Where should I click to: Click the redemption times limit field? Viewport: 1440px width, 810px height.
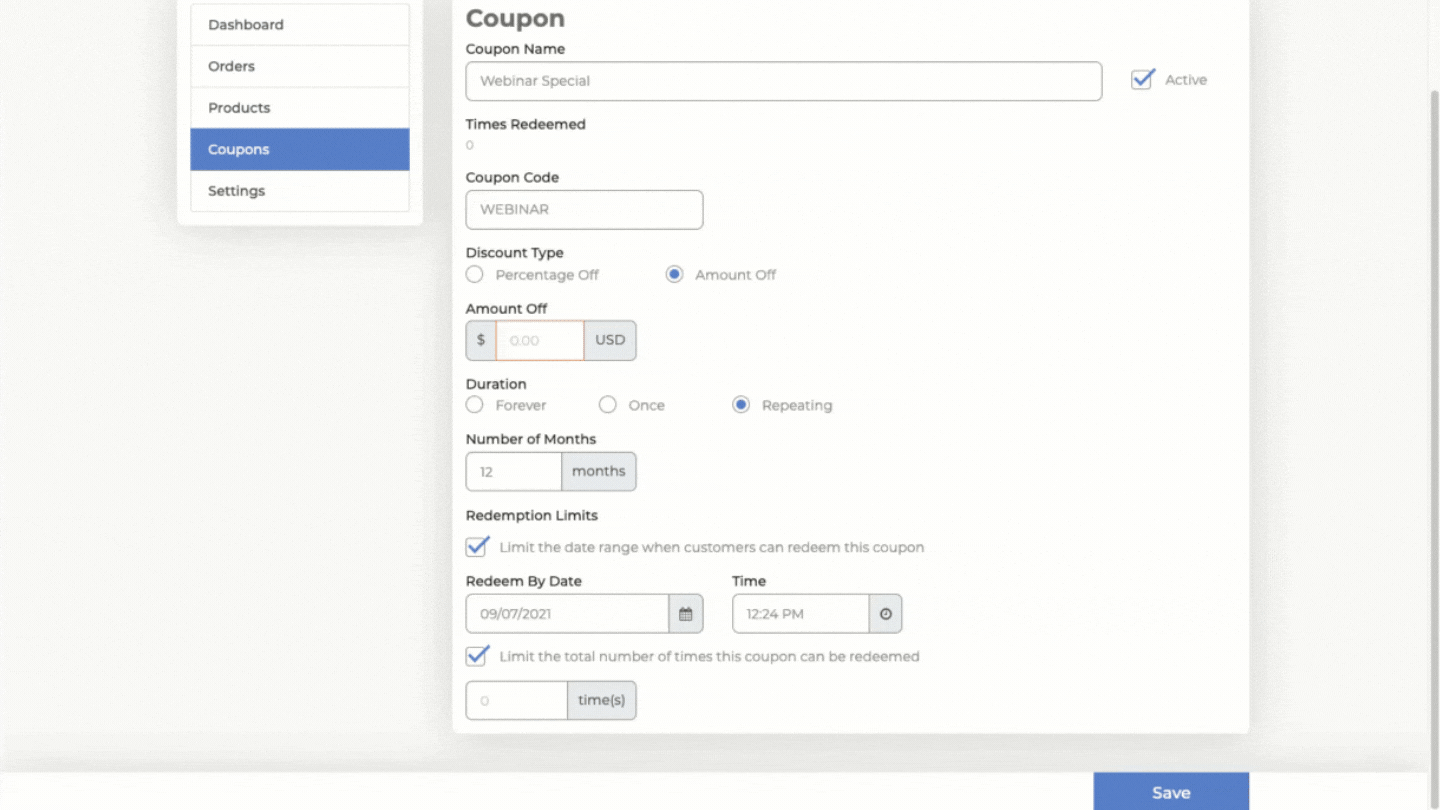(516, 701)
